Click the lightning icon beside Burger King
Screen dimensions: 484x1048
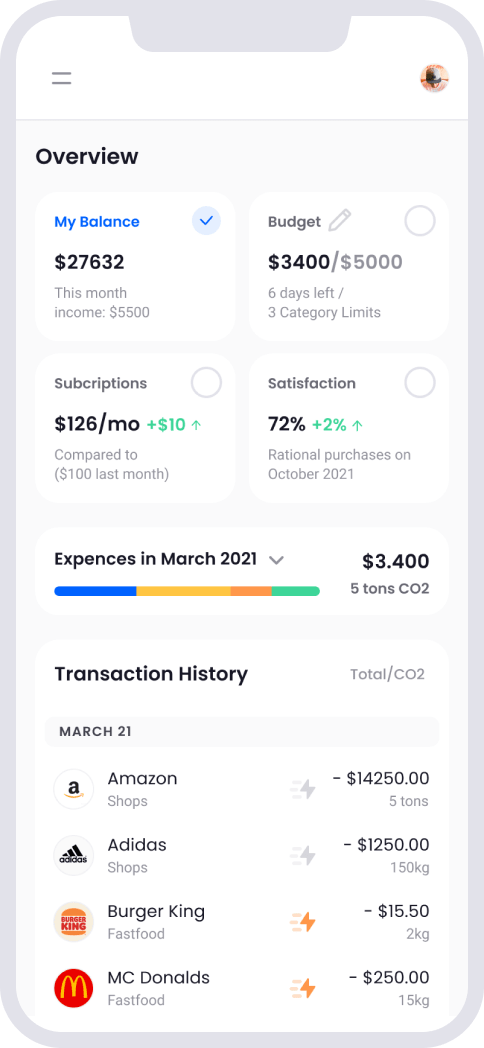[x=303, y=922]
